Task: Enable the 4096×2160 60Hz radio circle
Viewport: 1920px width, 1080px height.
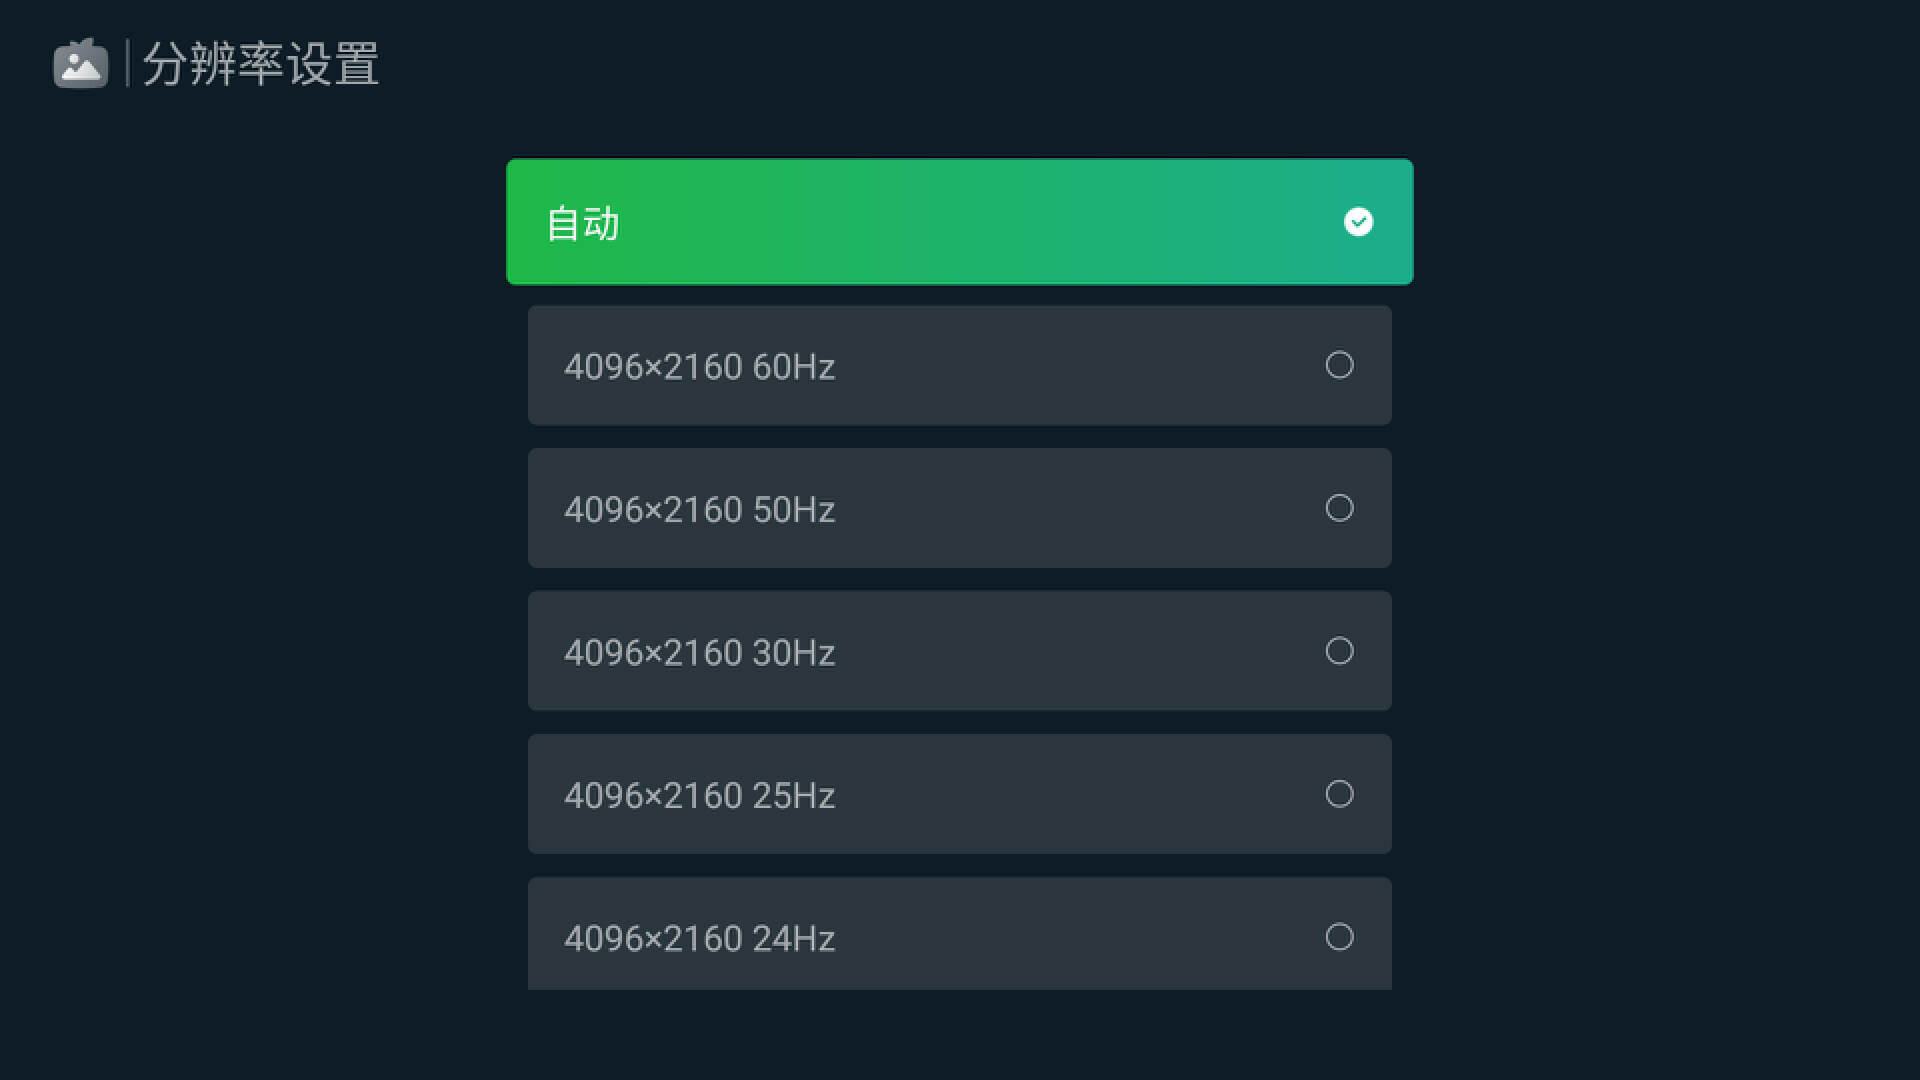Action: pos(1339,365)
